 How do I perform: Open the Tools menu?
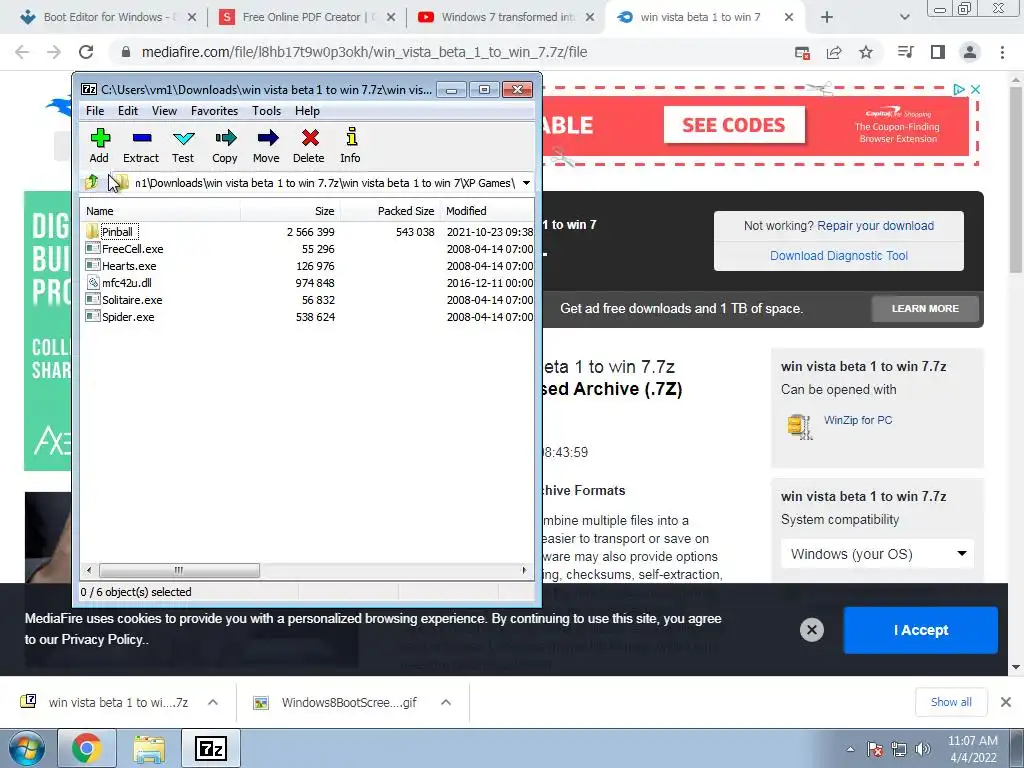pos(266,111)
